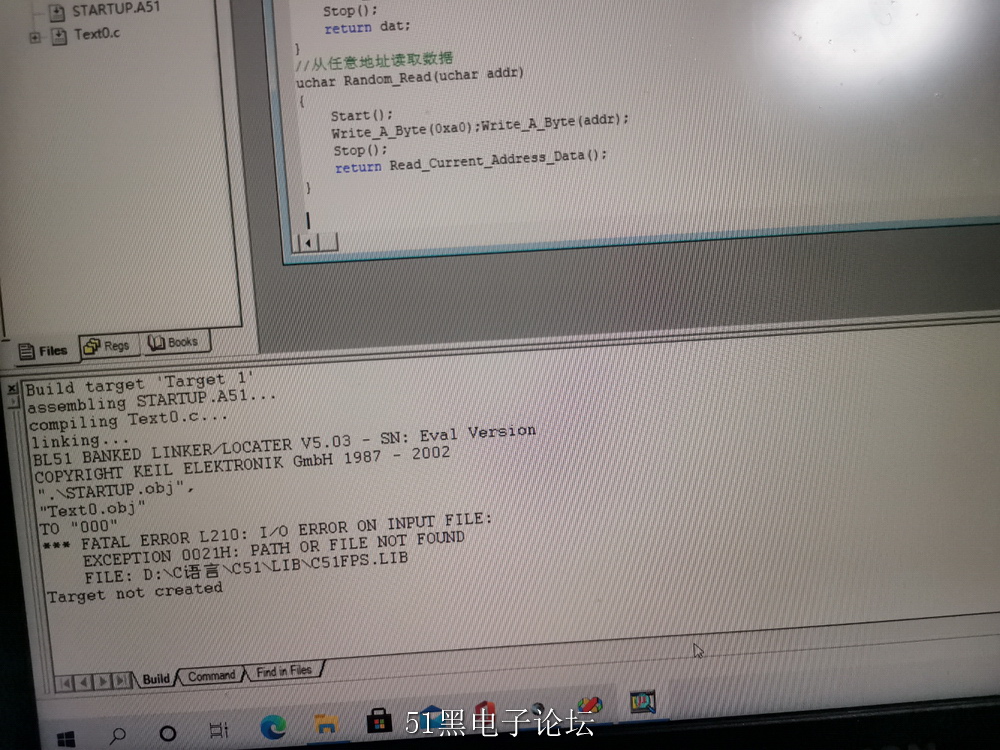
Task: Click the 'return Read_Current_Address_Data();' code line
Action: 471,161
